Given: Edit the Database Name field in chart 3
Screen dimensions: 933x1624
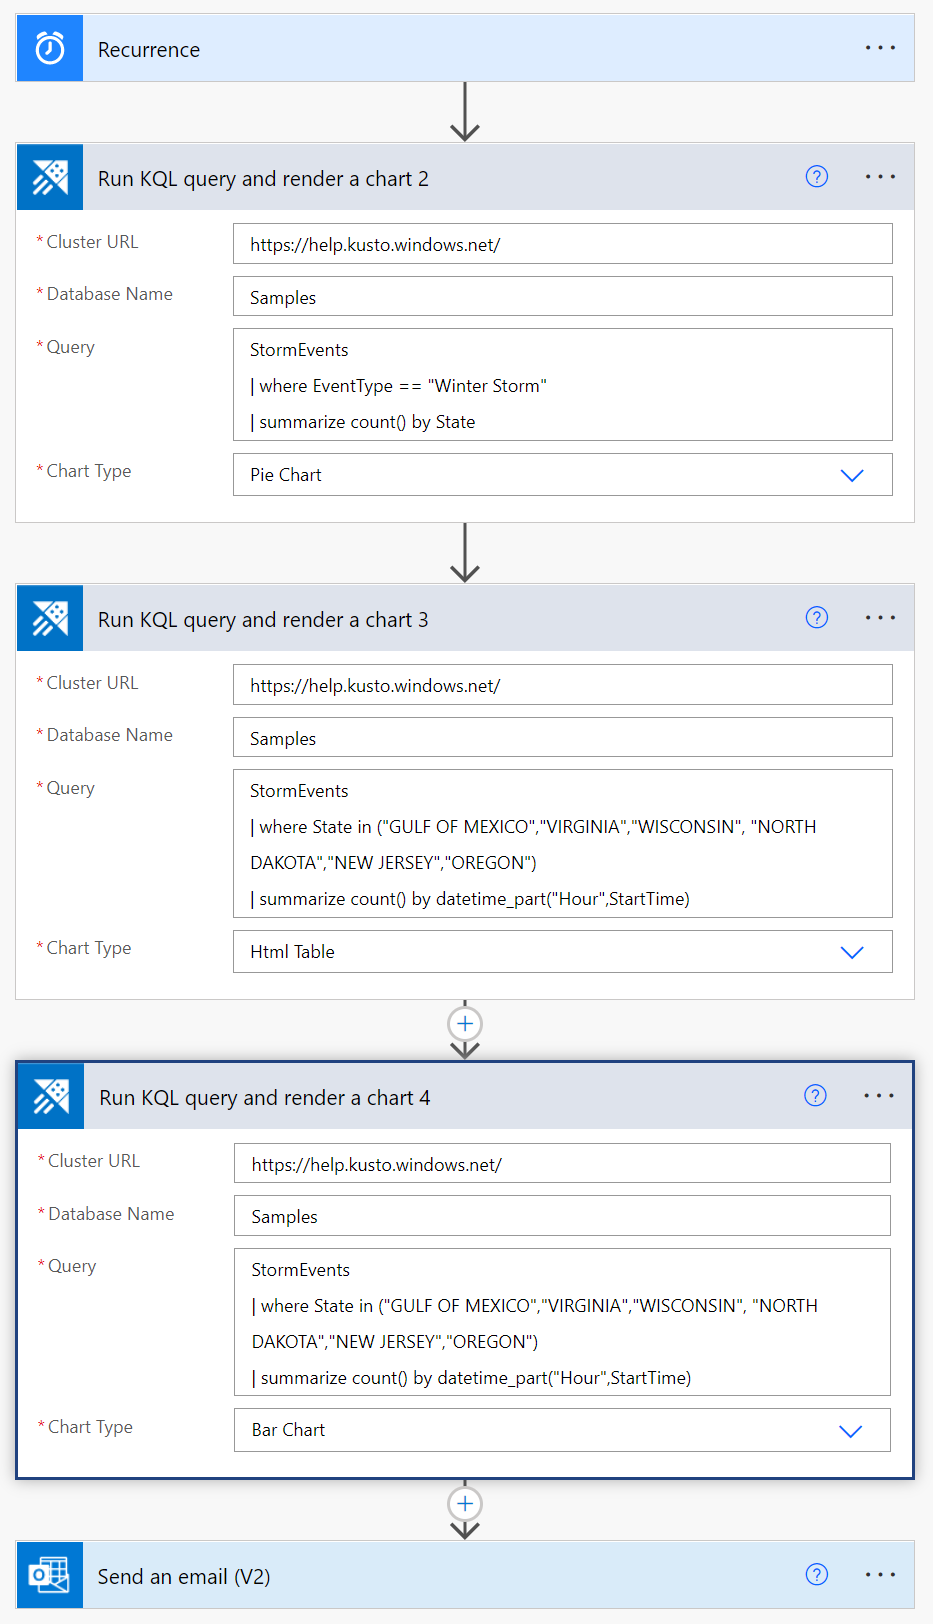Looking at the screenshot, I should click(x=563, y=738).
